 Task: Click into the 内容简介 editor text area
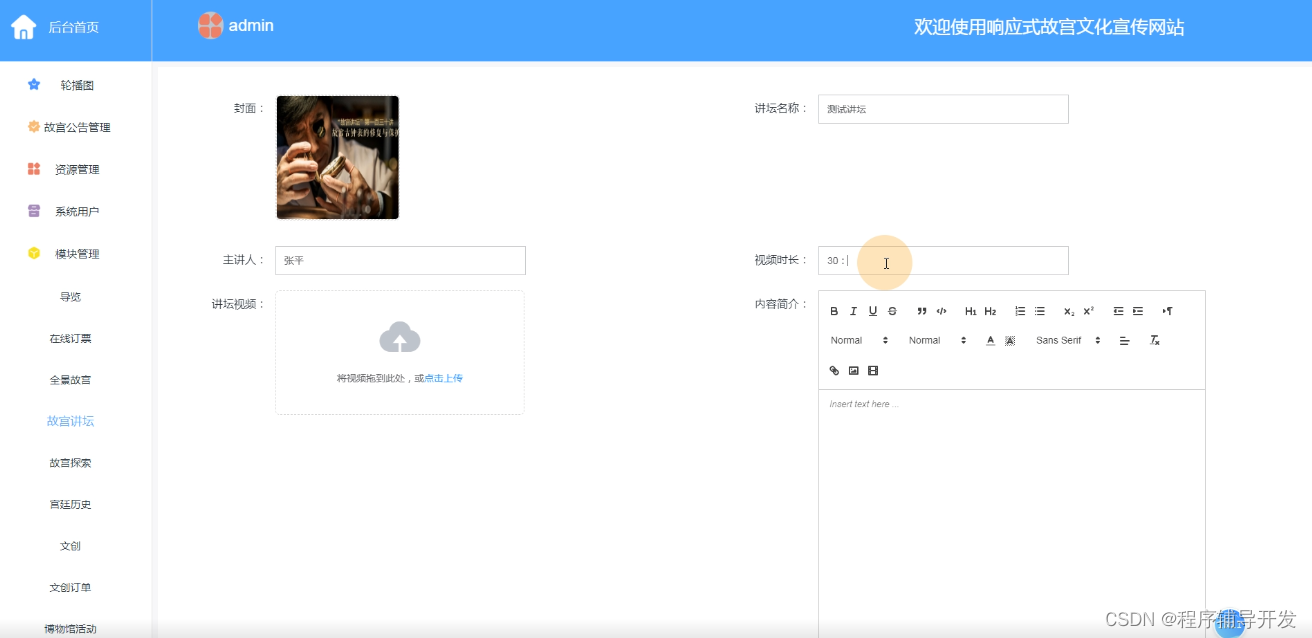pyautogui.click(x=1011, y=513)
